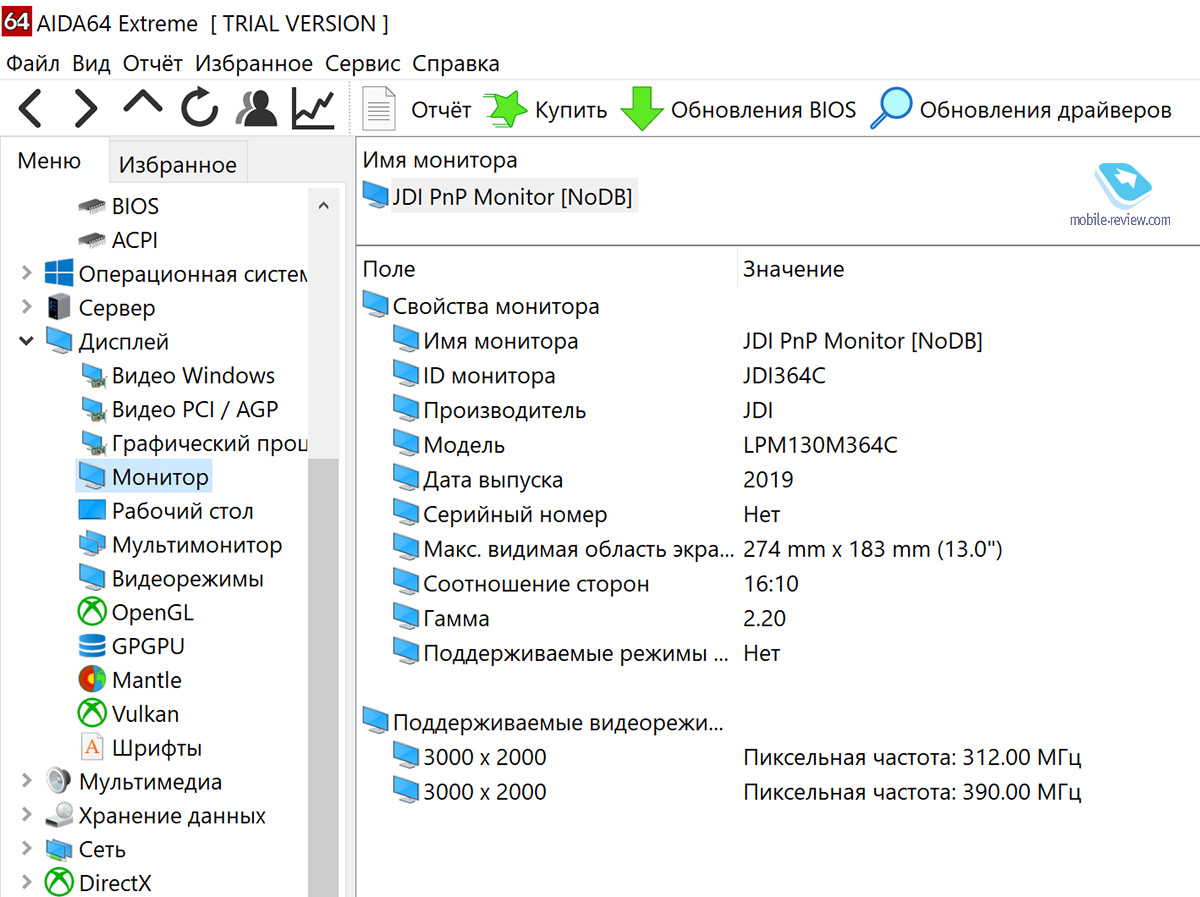Expand the Сервер node
This screenshot has height=897, width=1200.
[25, 308]
